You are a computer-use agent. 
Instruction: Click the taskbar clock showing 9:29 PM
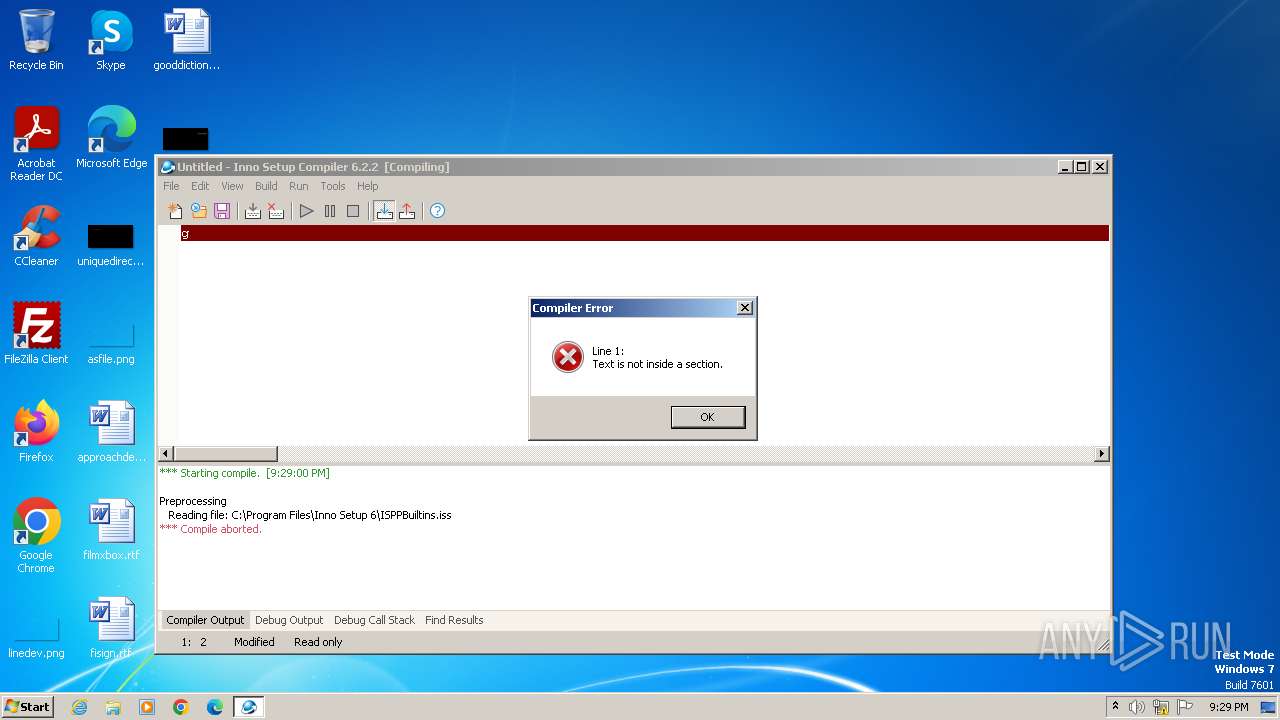pos(1228,707)
